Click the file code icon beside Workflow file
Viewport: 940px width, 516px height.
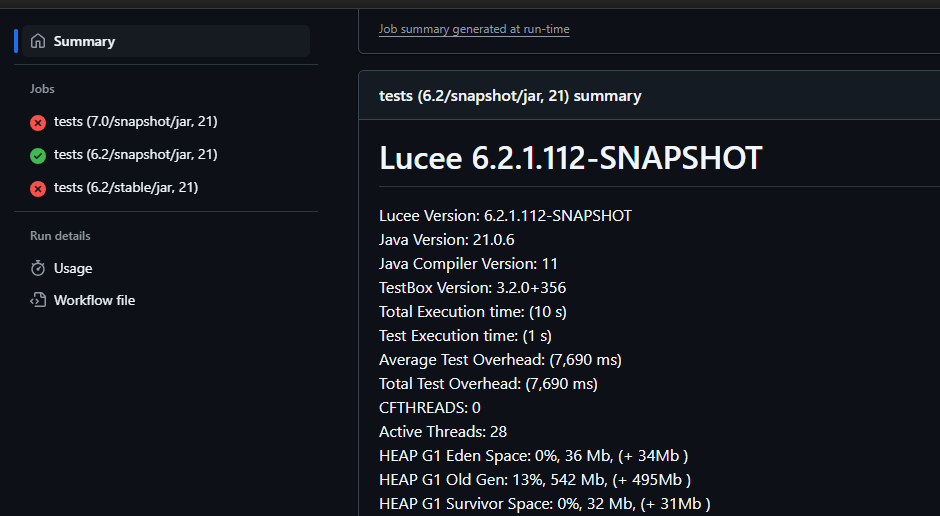(x=38, y=300)
